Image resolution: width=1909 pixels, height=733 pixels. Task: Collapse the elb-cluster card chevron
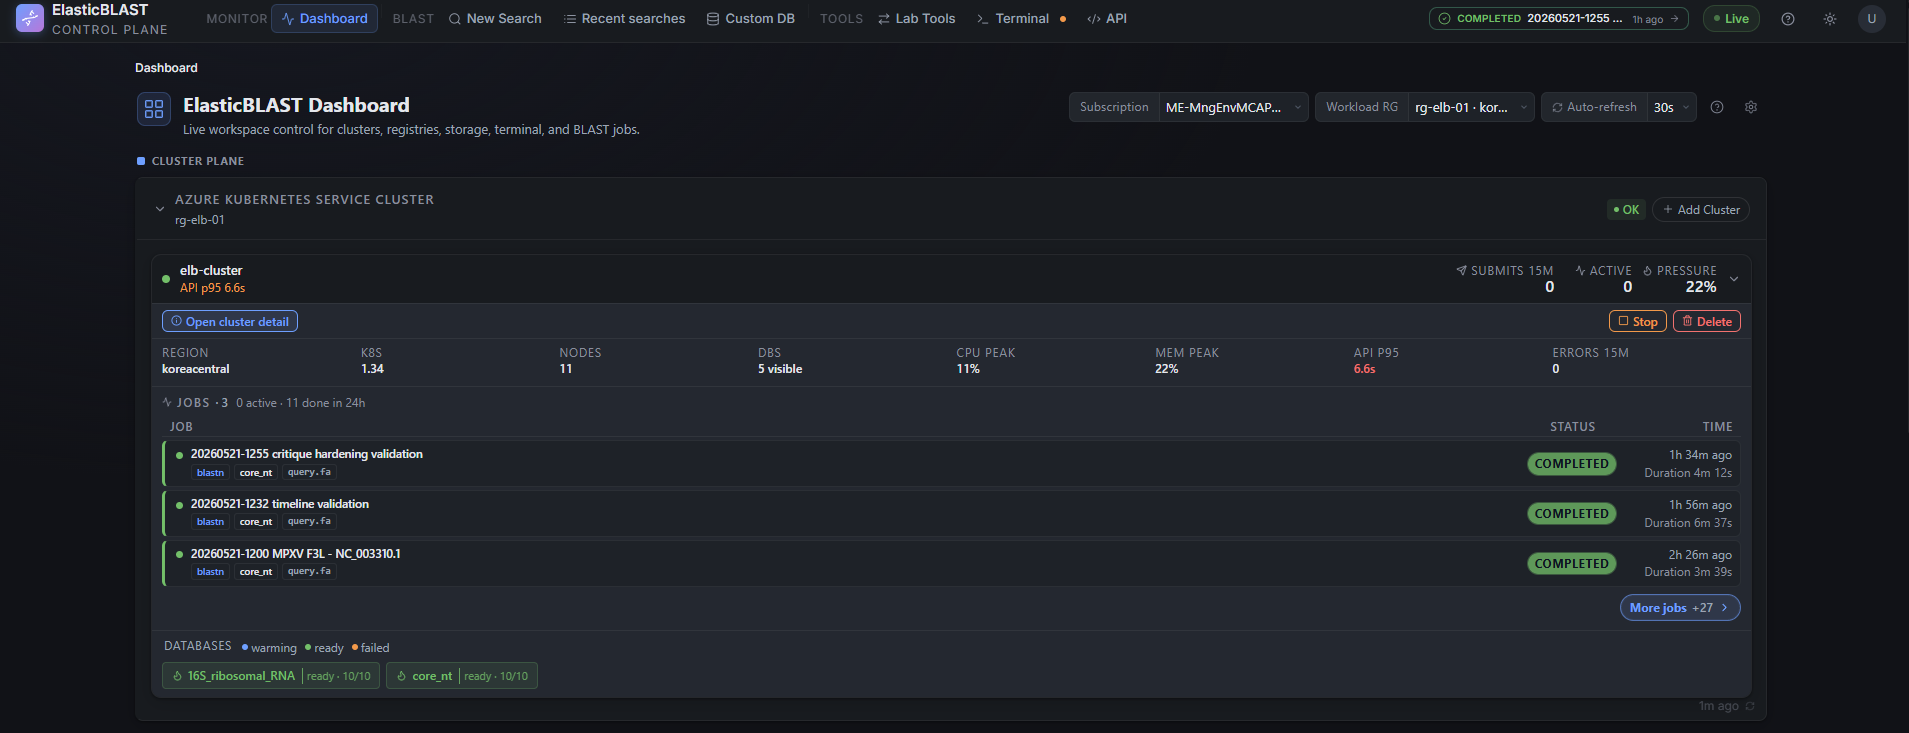point(1734,279)
